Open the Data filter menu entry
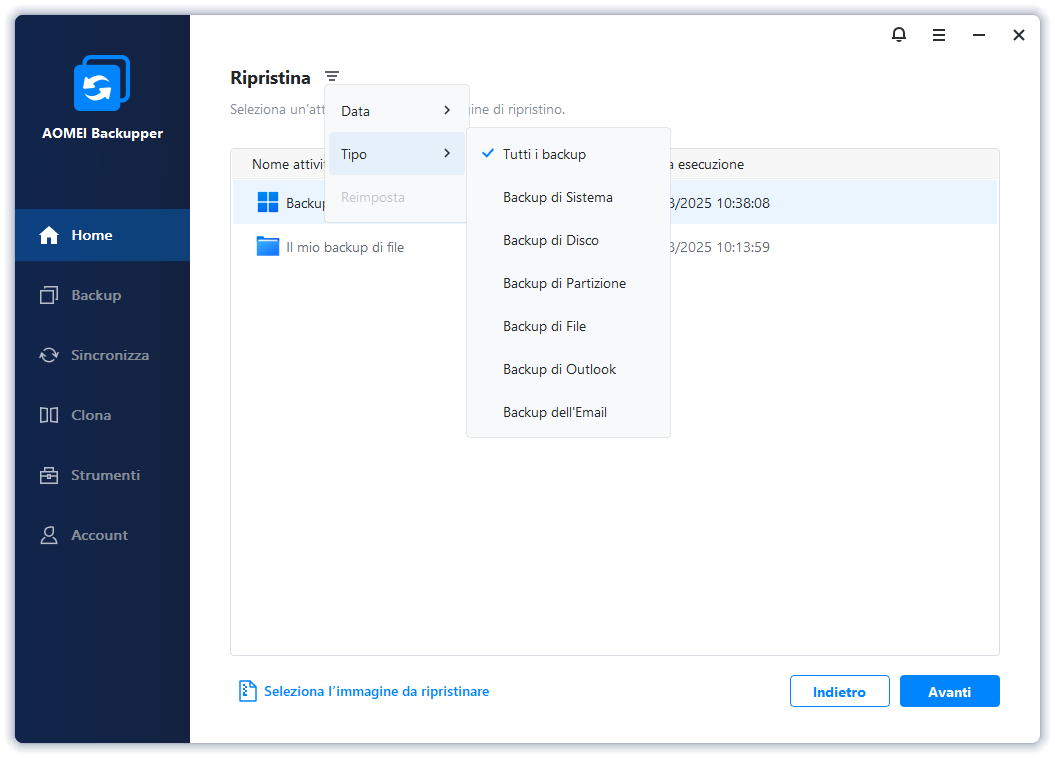The image size is (1055, 758). pyautogui.click(x=396, y=111)
